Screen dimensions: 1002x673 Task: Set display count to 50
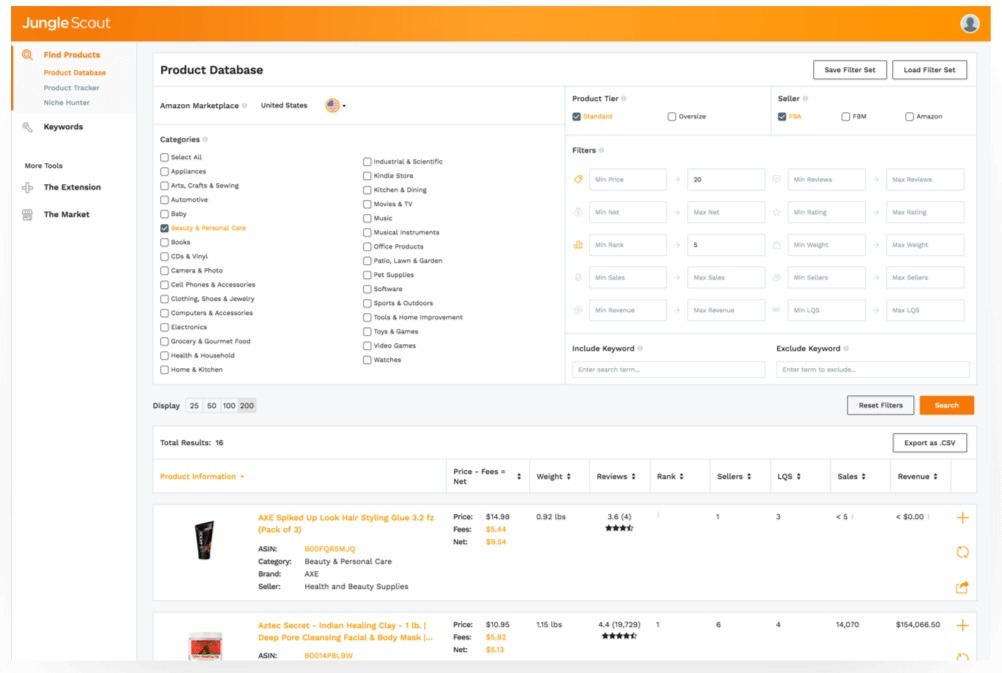(212, 406)
